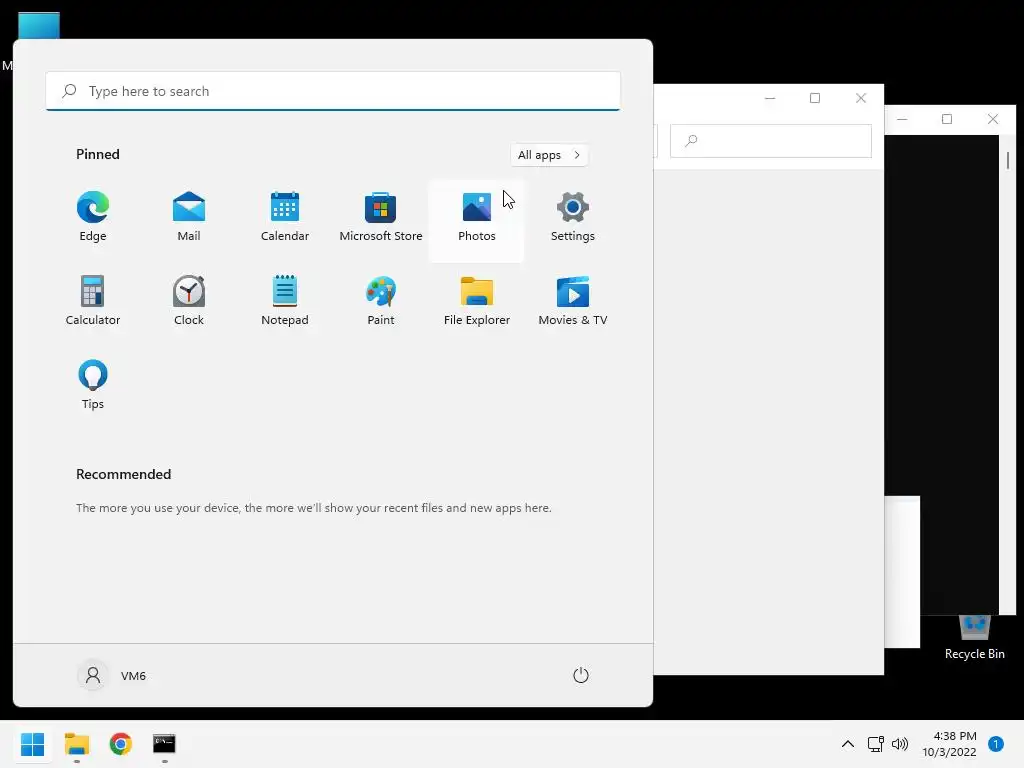The width and height of the screenshot is (1024, 768).
Task: Open Movies & TV app
Action: tap(573, 301)
